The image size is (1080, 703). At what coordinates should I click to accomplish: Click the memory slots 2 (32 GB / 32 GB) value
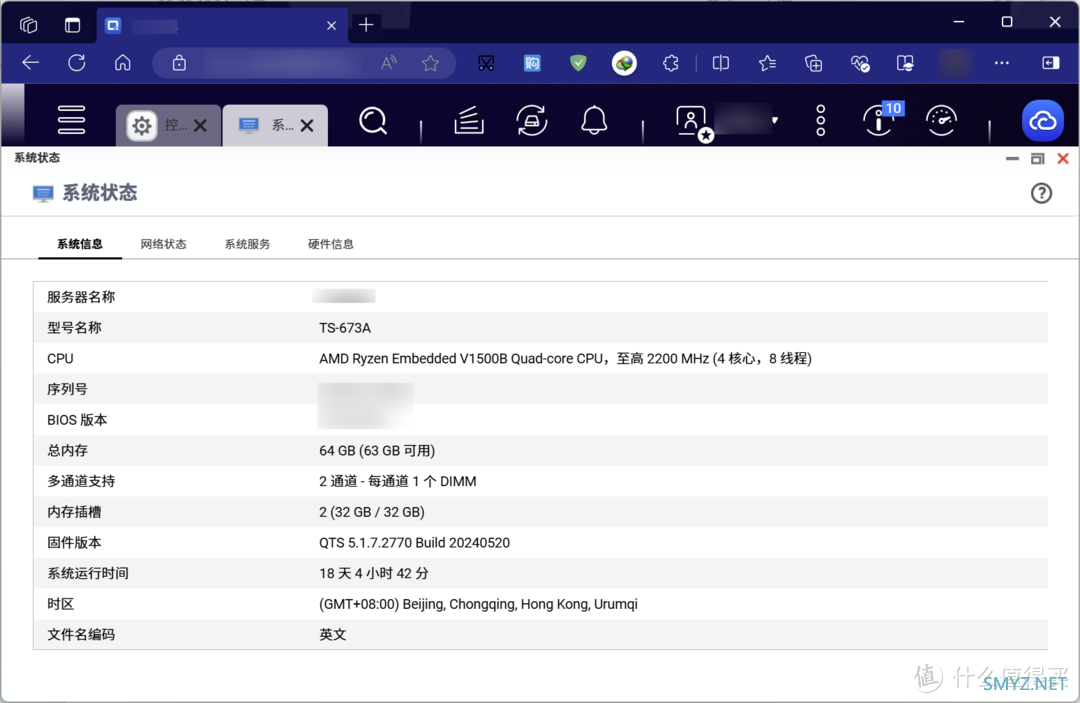click(372, 512)
